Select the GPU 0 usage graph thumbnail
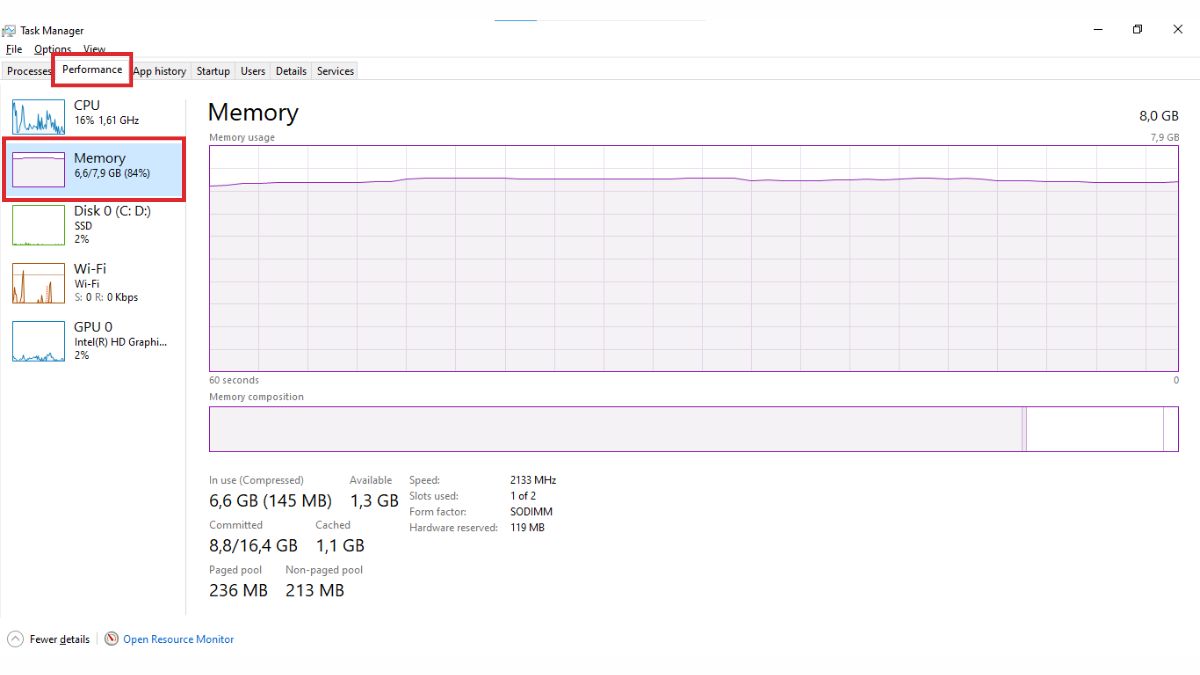This screenshot has width=1200, height=675. 38,341
